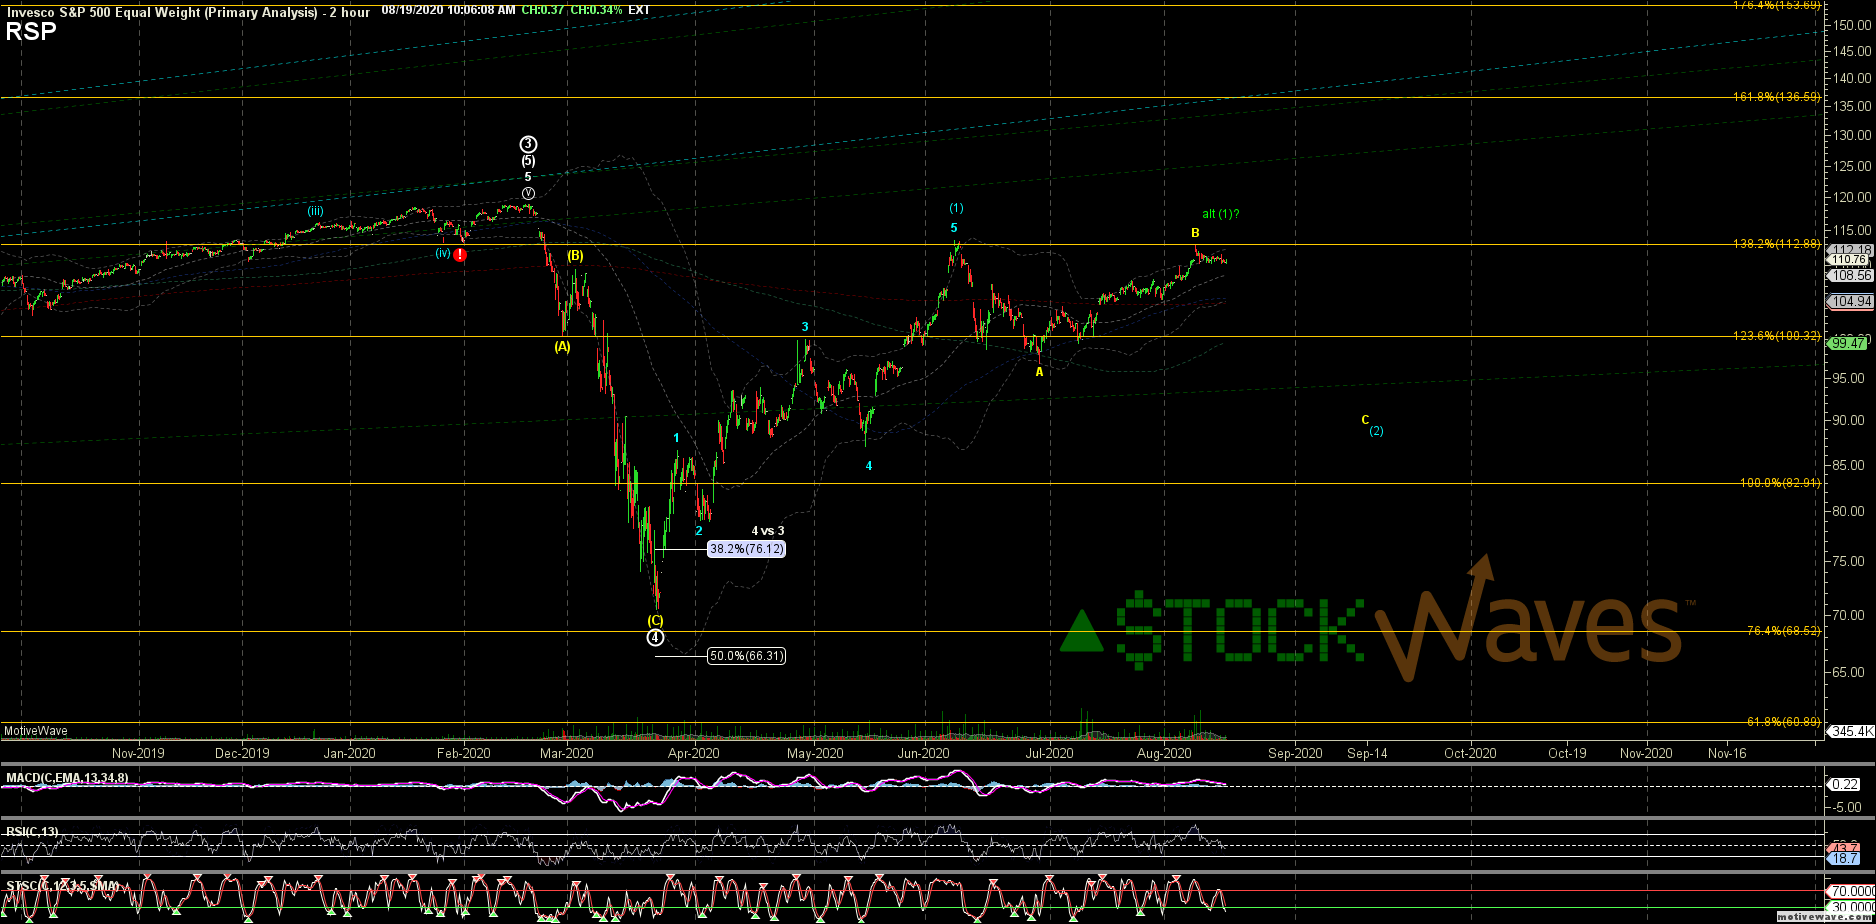
Task: Select the yellow (C) wave label
Action: point(655,620)
